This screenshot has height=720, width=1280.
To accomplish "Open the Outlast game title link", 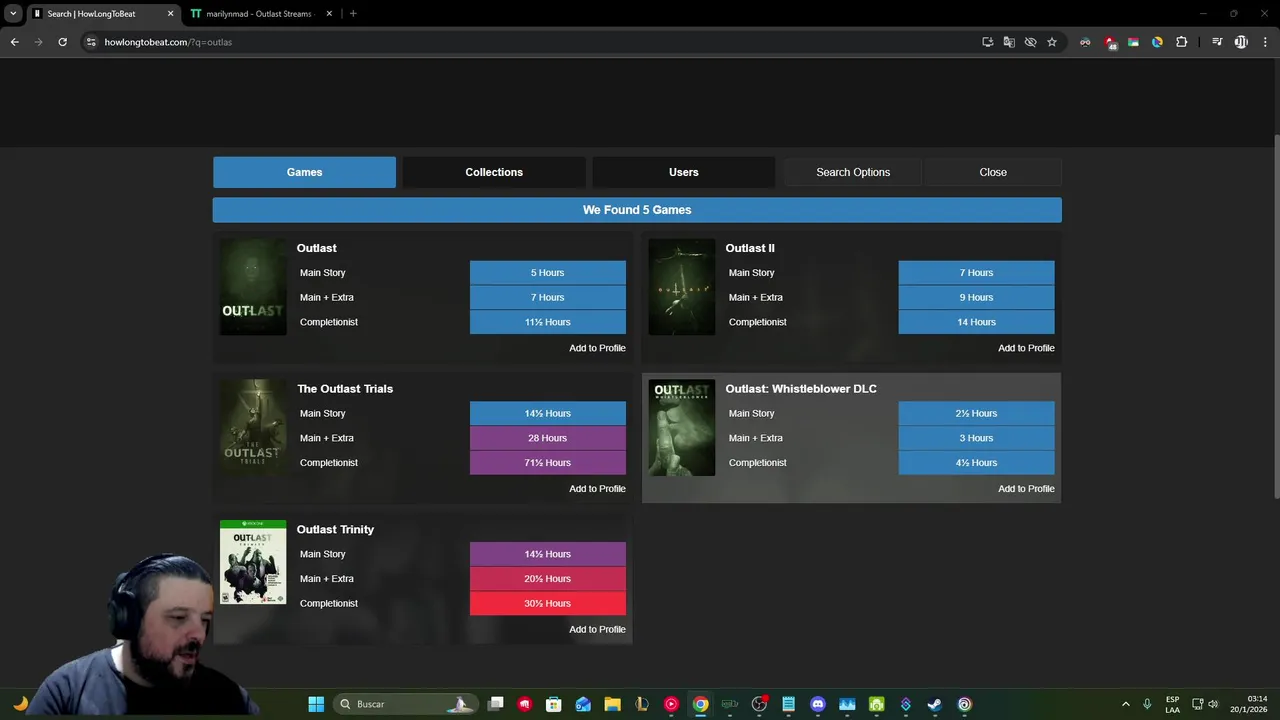I will pos(316,248).
